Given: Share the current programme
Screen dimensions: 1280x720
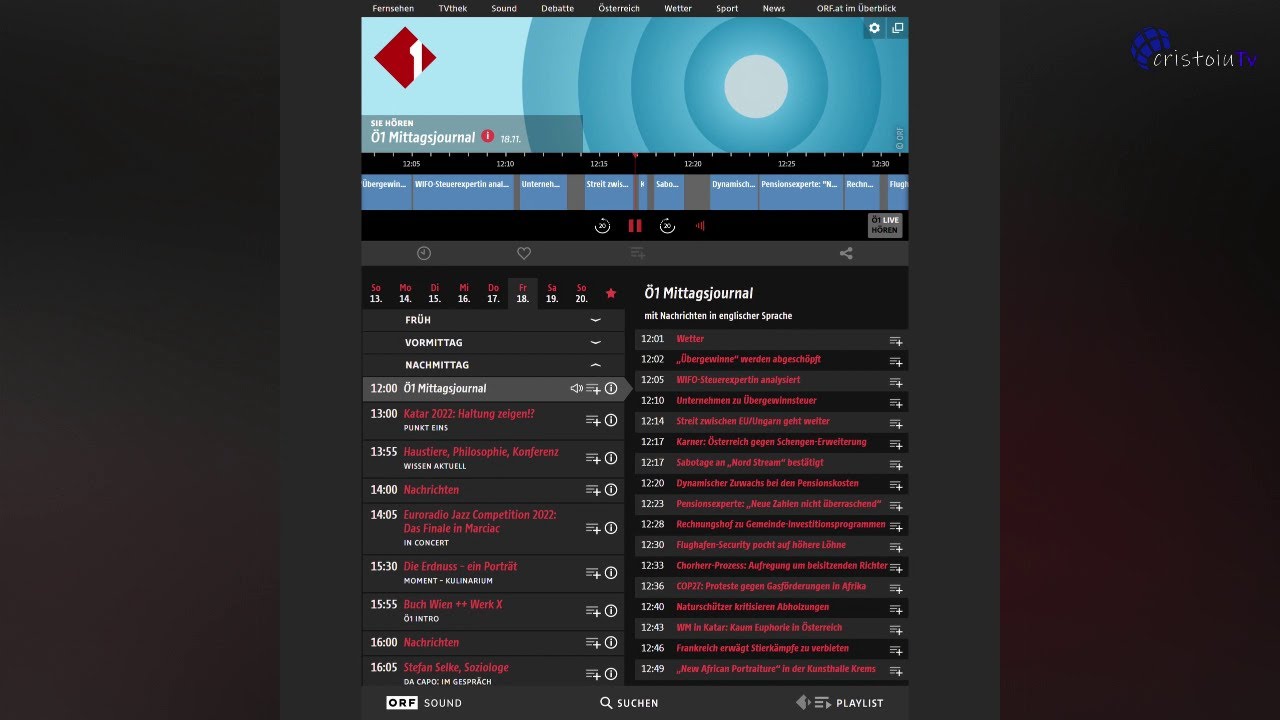Looking at the screenshot, I should coord(846,254).
